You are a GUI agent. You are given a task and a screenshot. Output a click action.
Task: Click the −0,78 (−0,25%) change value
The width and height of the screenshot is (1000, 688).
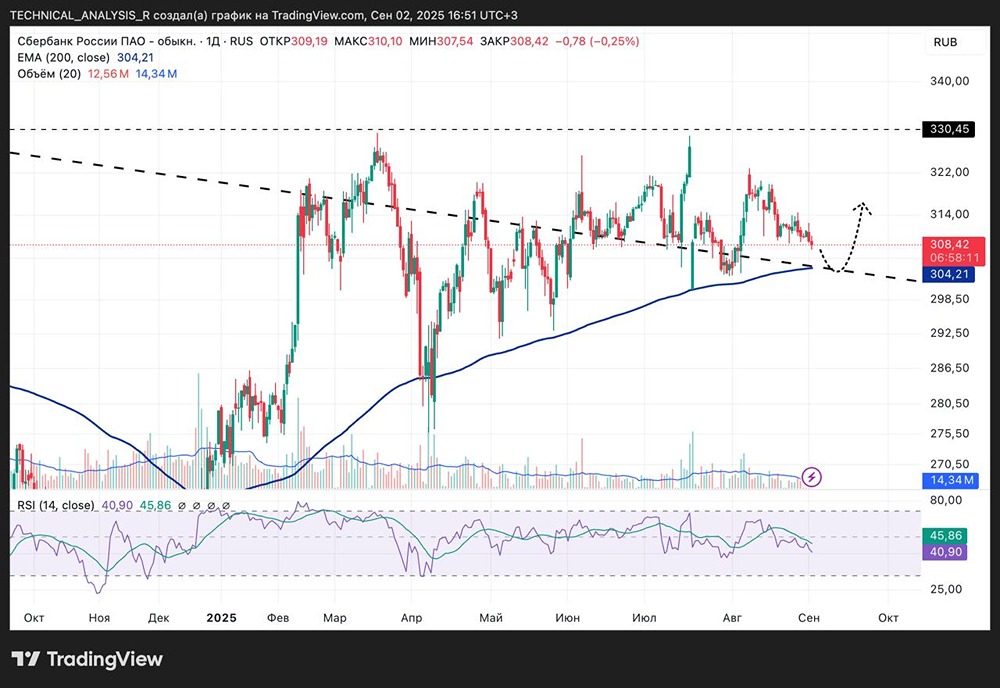(x=598, y=41)
